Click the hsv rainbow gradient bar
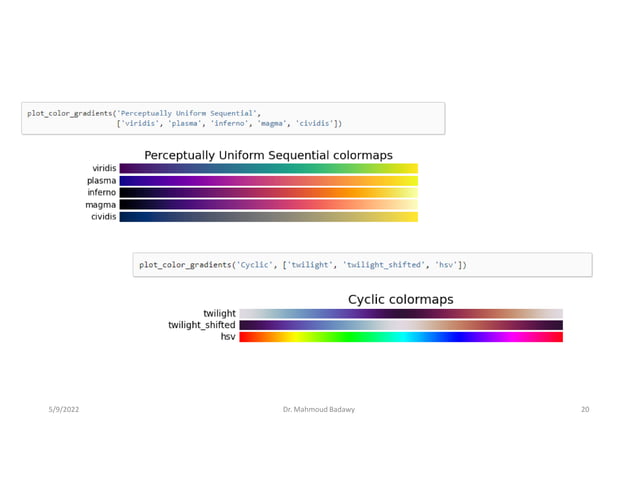Screen dimensions: 638x493 click(x=400, y=337)
